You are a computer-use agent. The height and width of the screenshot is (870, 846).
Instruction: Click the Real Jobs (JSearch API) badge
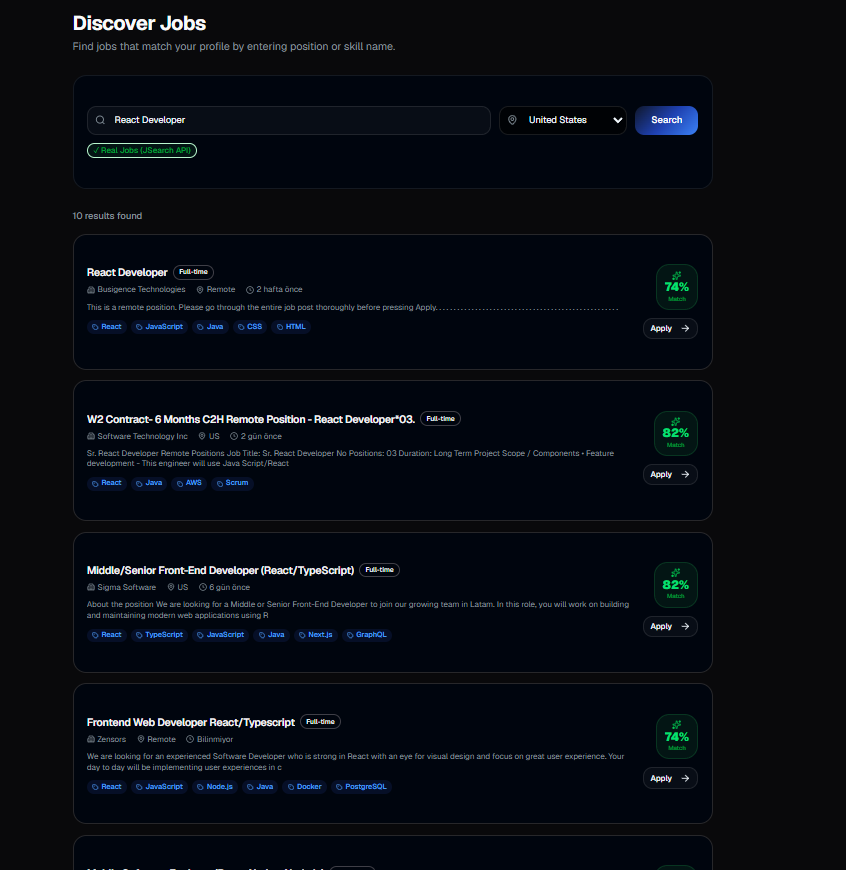pyautogui.click(x=142, y=150)
